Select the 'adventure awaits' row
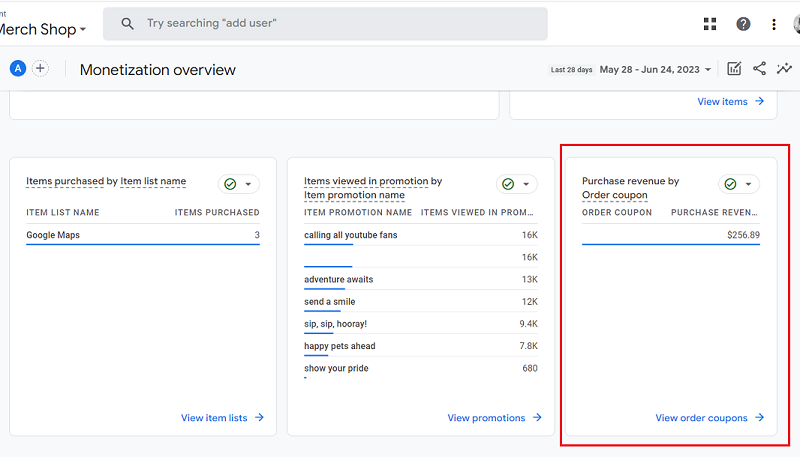This screenshot has height=457, width=800. coord(420,280)
